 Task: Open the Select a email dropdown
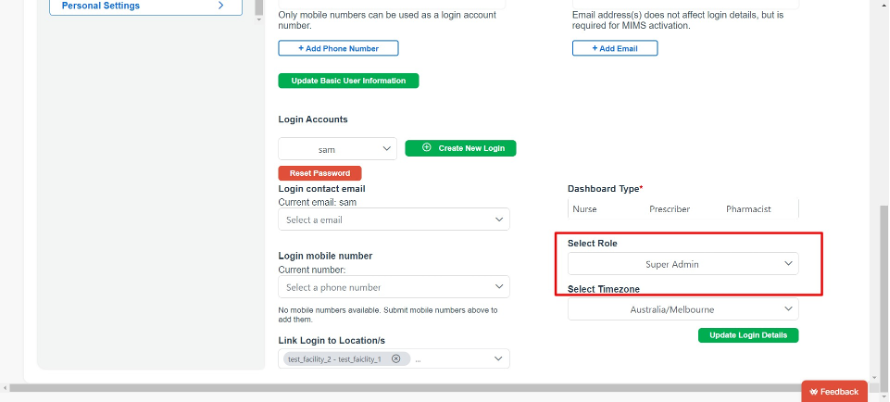tap(394, 219)
